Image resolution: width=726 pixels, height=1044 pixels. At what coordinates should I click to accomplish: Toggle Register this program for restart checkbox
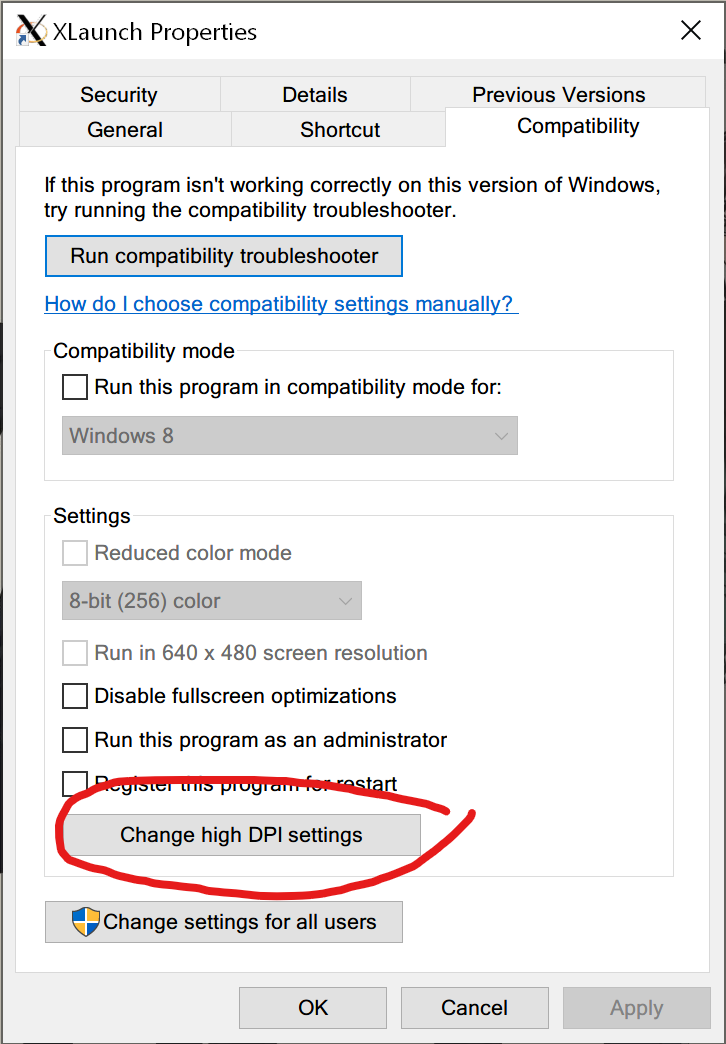click(75, 783)
